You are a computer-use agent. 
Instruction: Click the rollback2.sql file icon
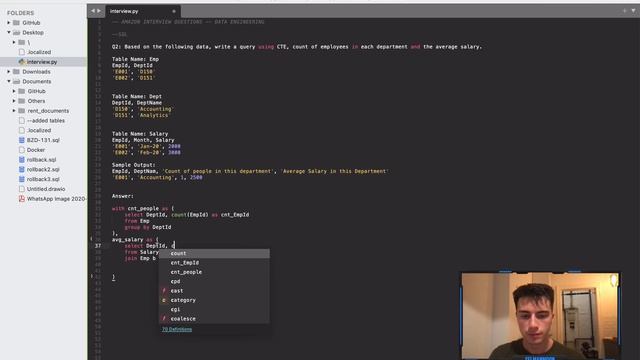pos(22,169)
